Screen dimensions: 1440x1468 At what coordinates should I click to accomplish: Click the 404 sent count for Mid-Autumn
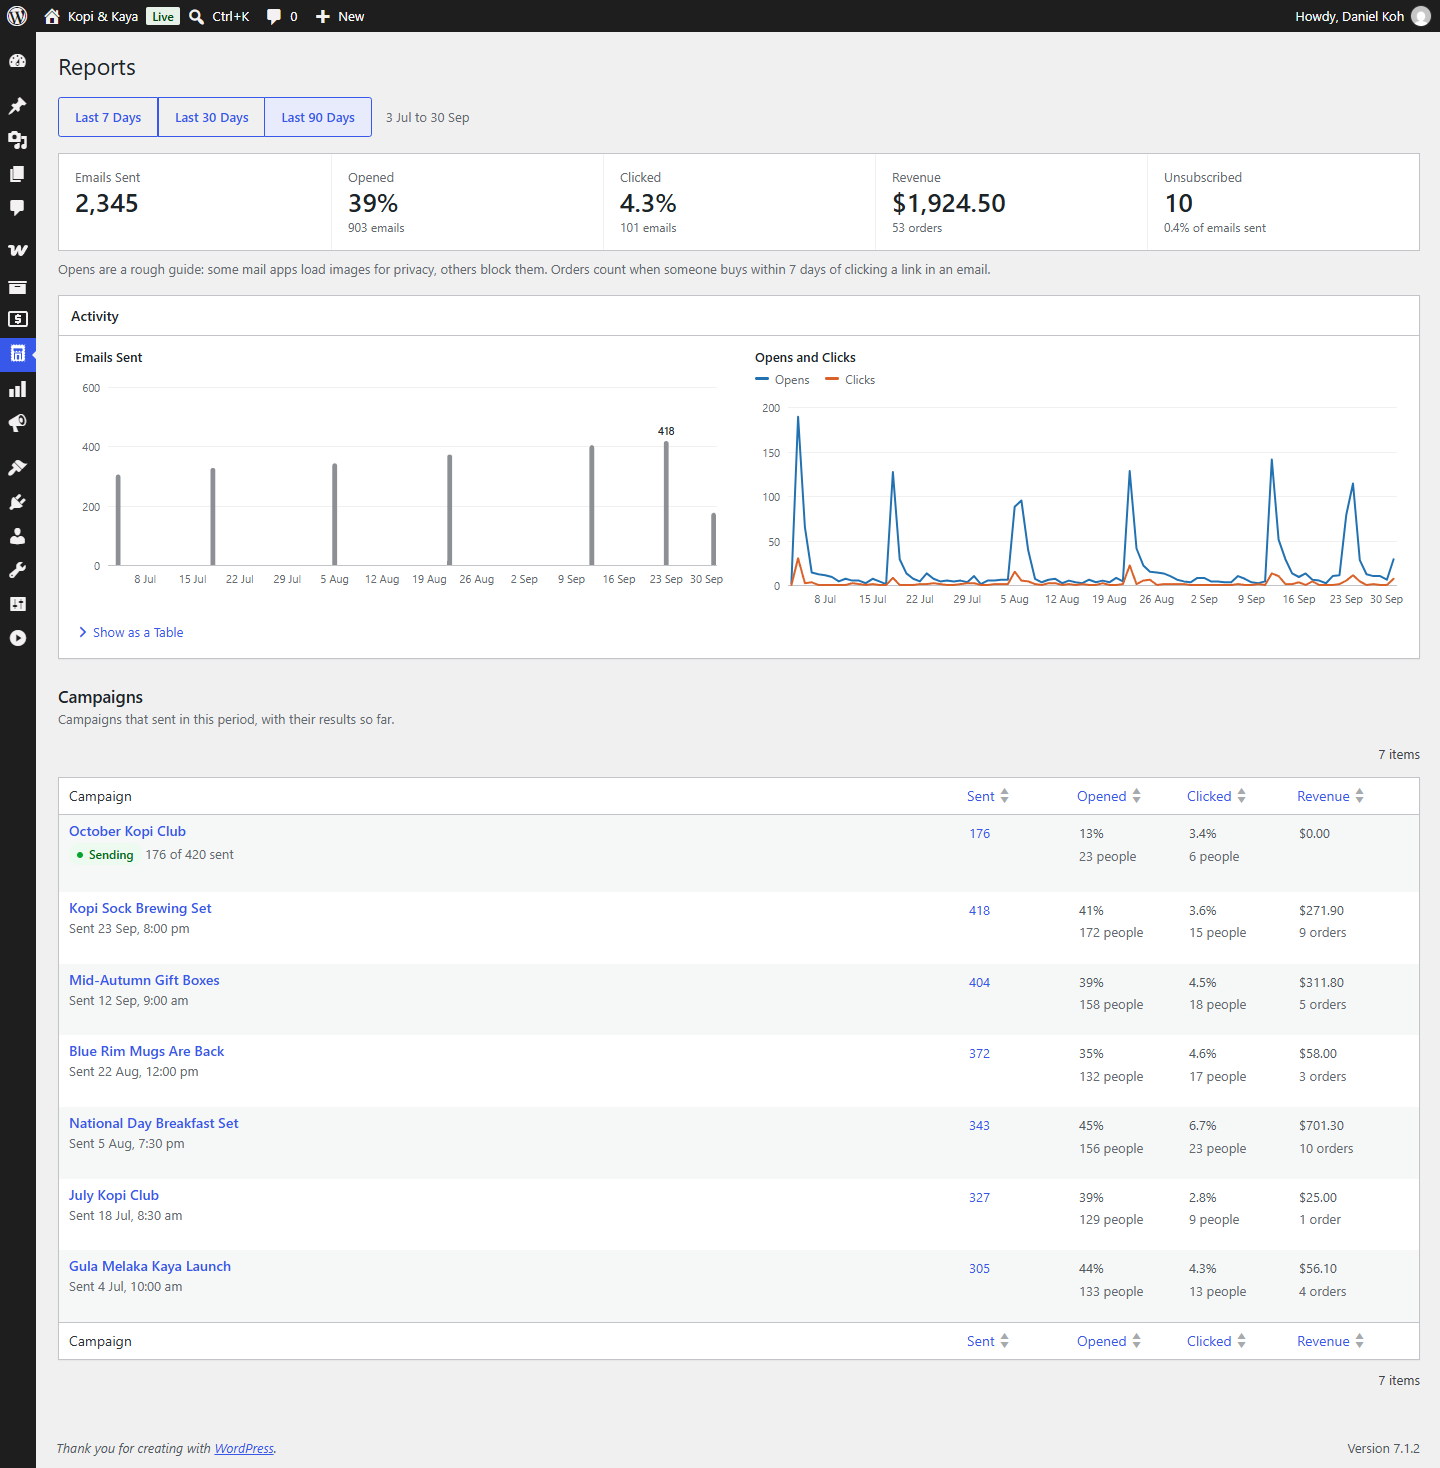point(979,982)
